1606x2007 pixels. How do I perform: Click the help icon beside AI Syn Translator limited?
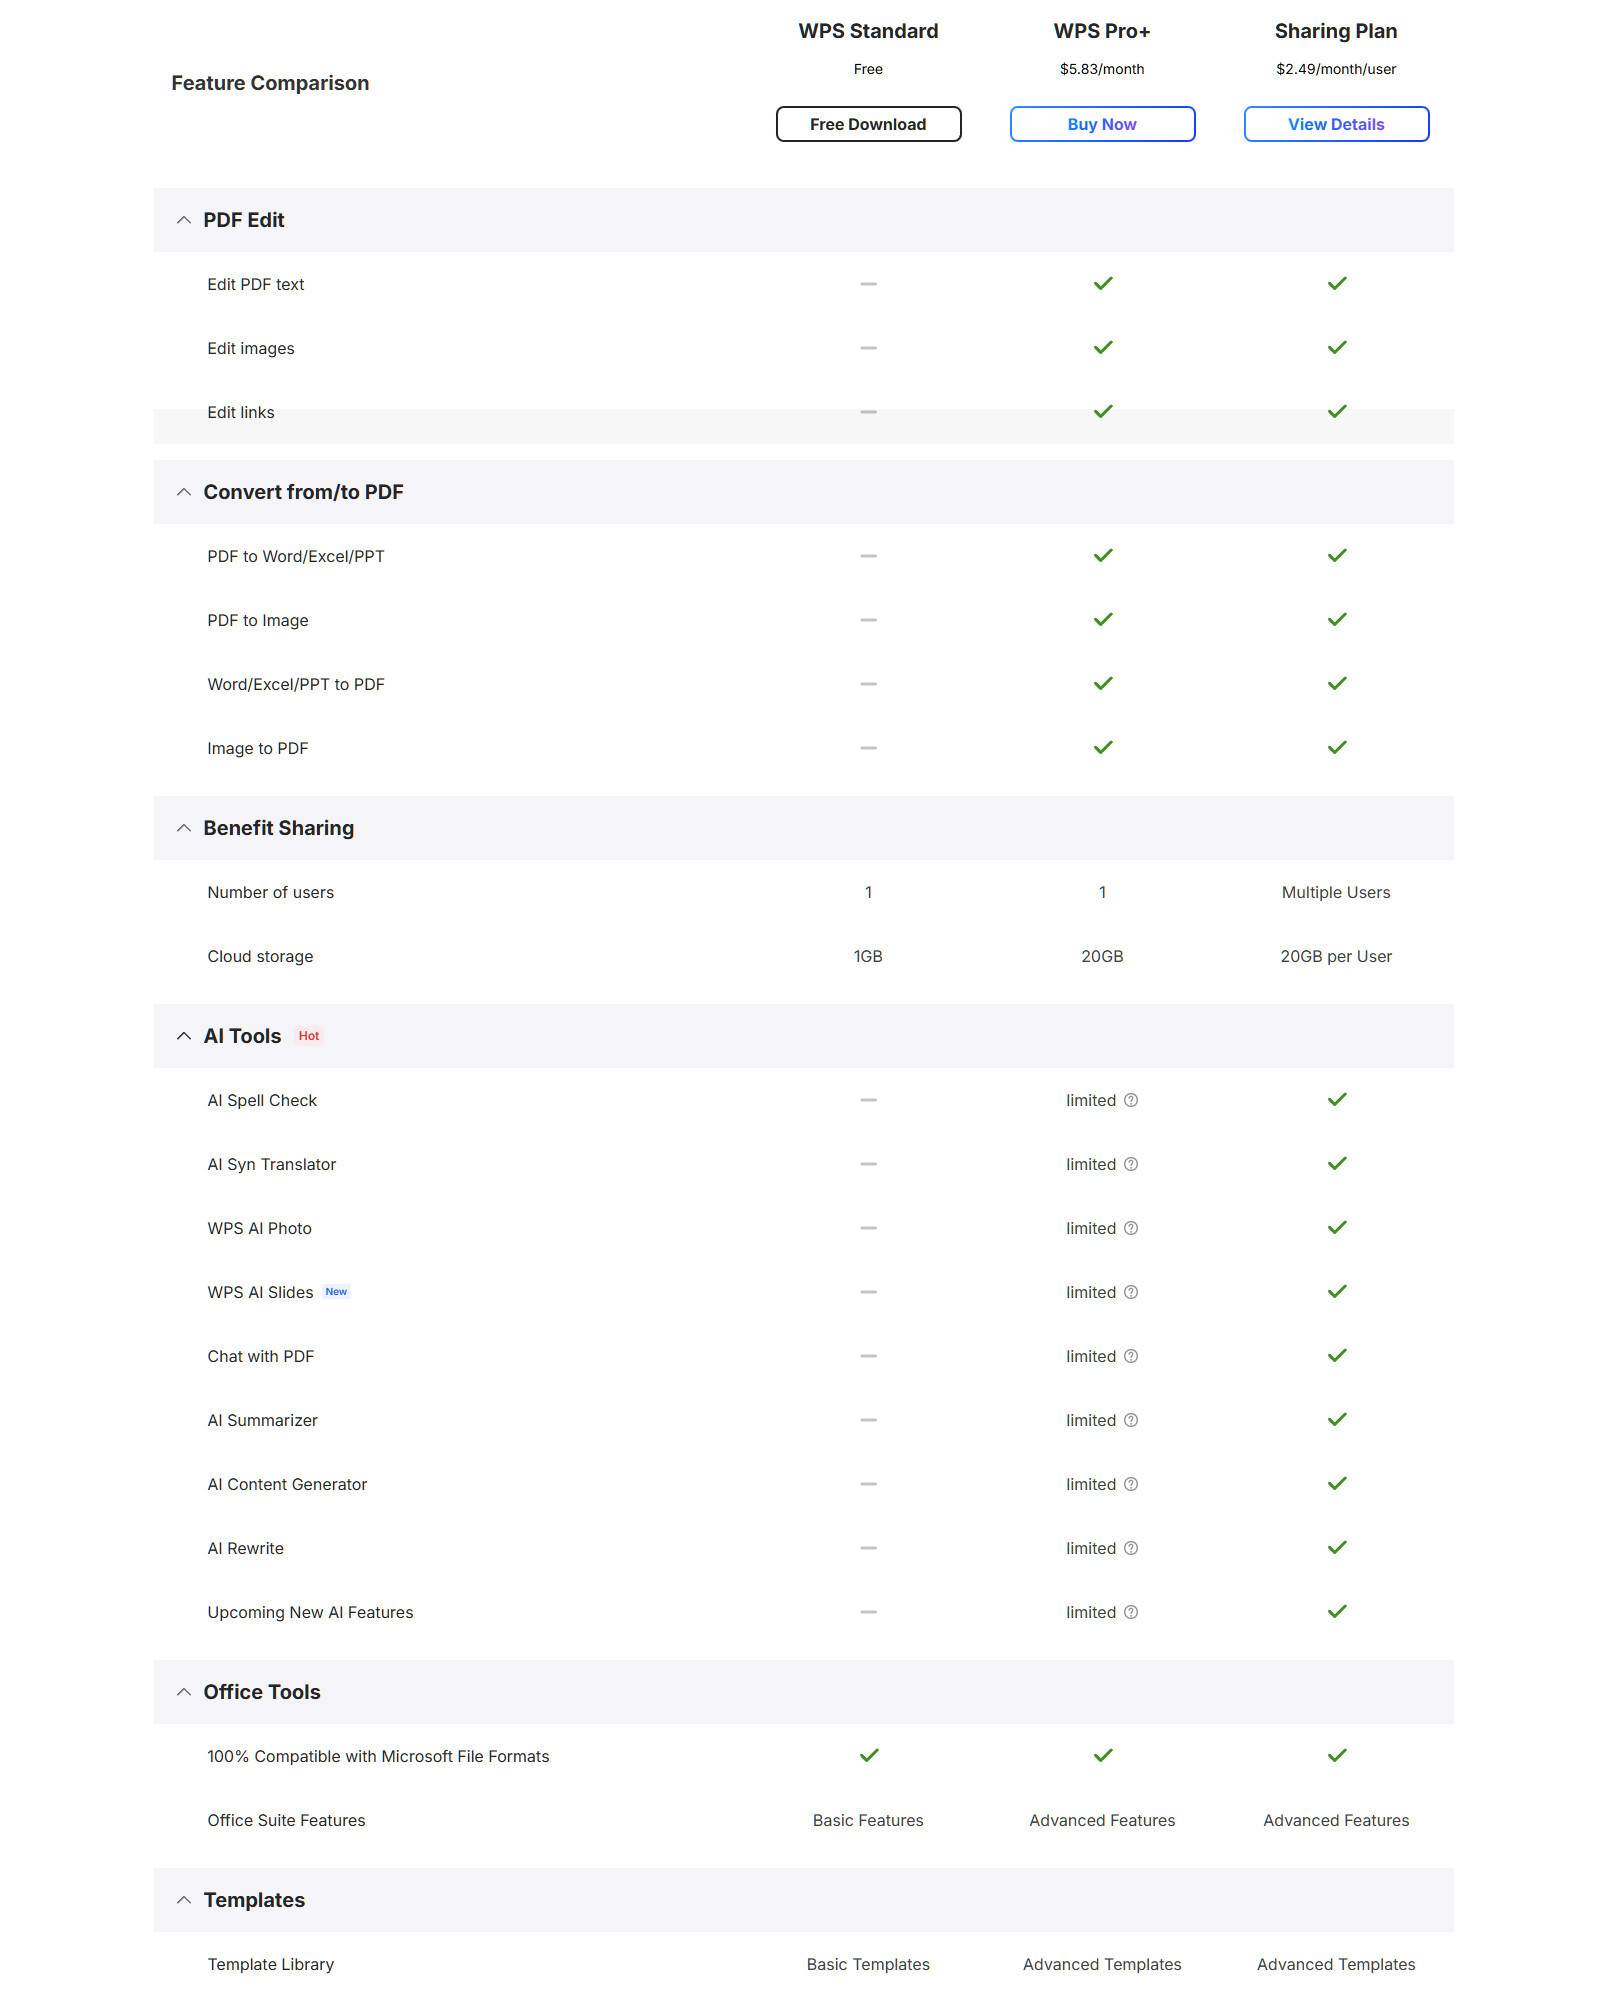click(1131, 1164)
